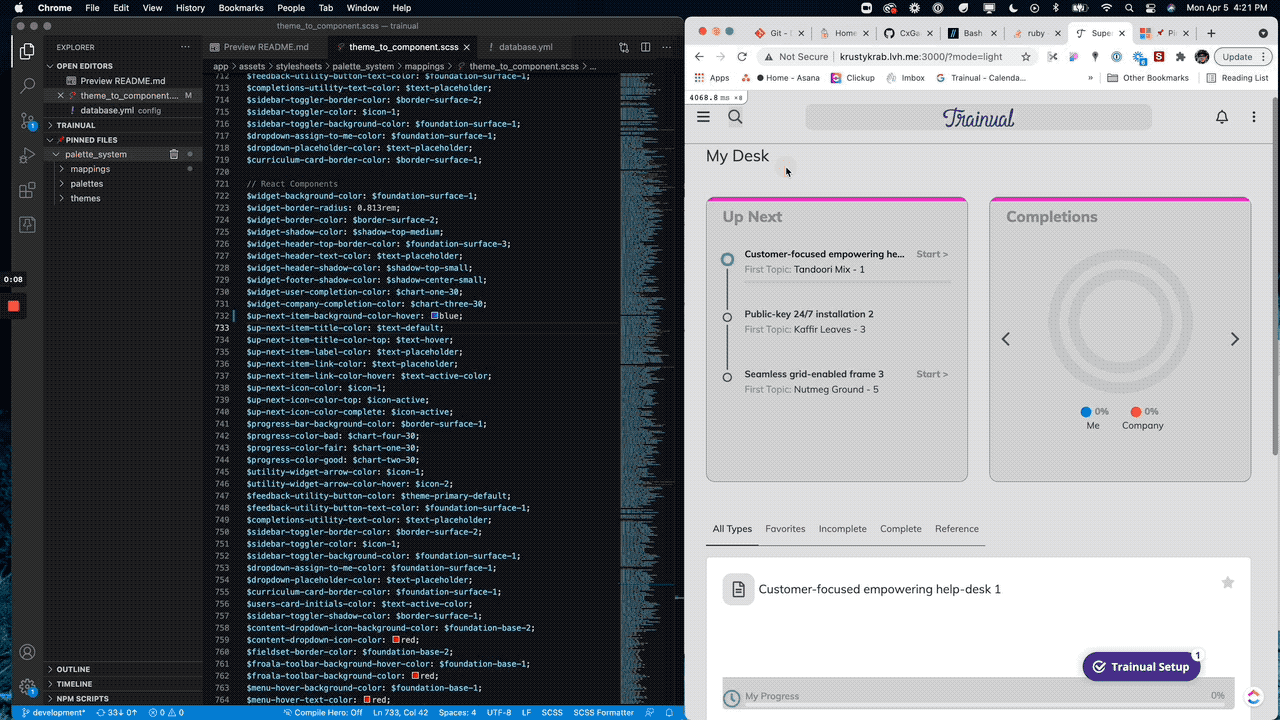Open the Explorer view in VS Code activity bar

pos(27,51)
